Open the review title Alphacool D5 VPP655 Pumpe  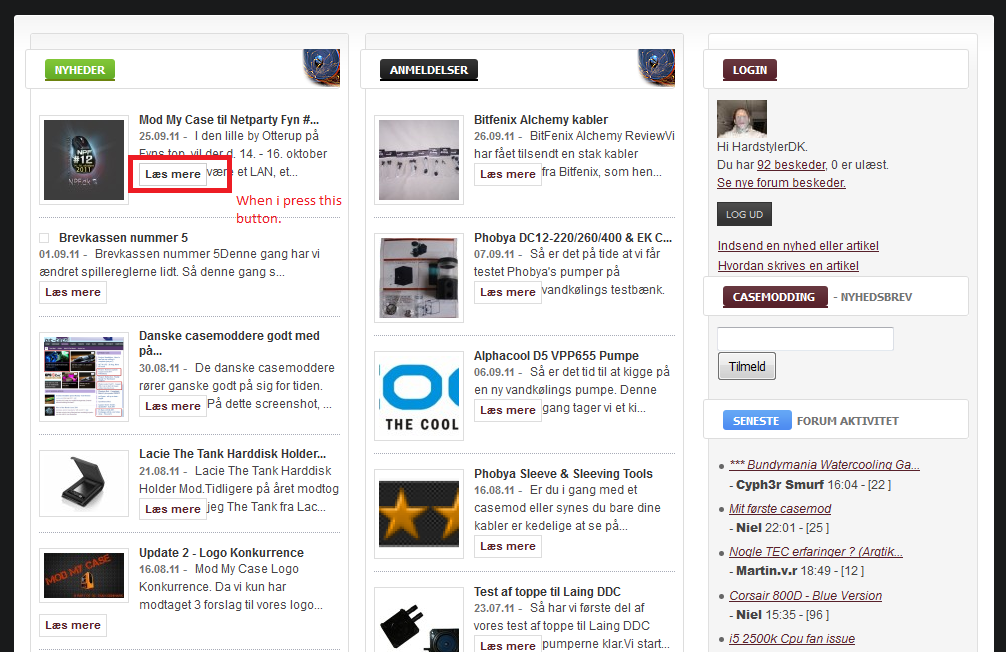pyautogui.click(x=556, y=356)
